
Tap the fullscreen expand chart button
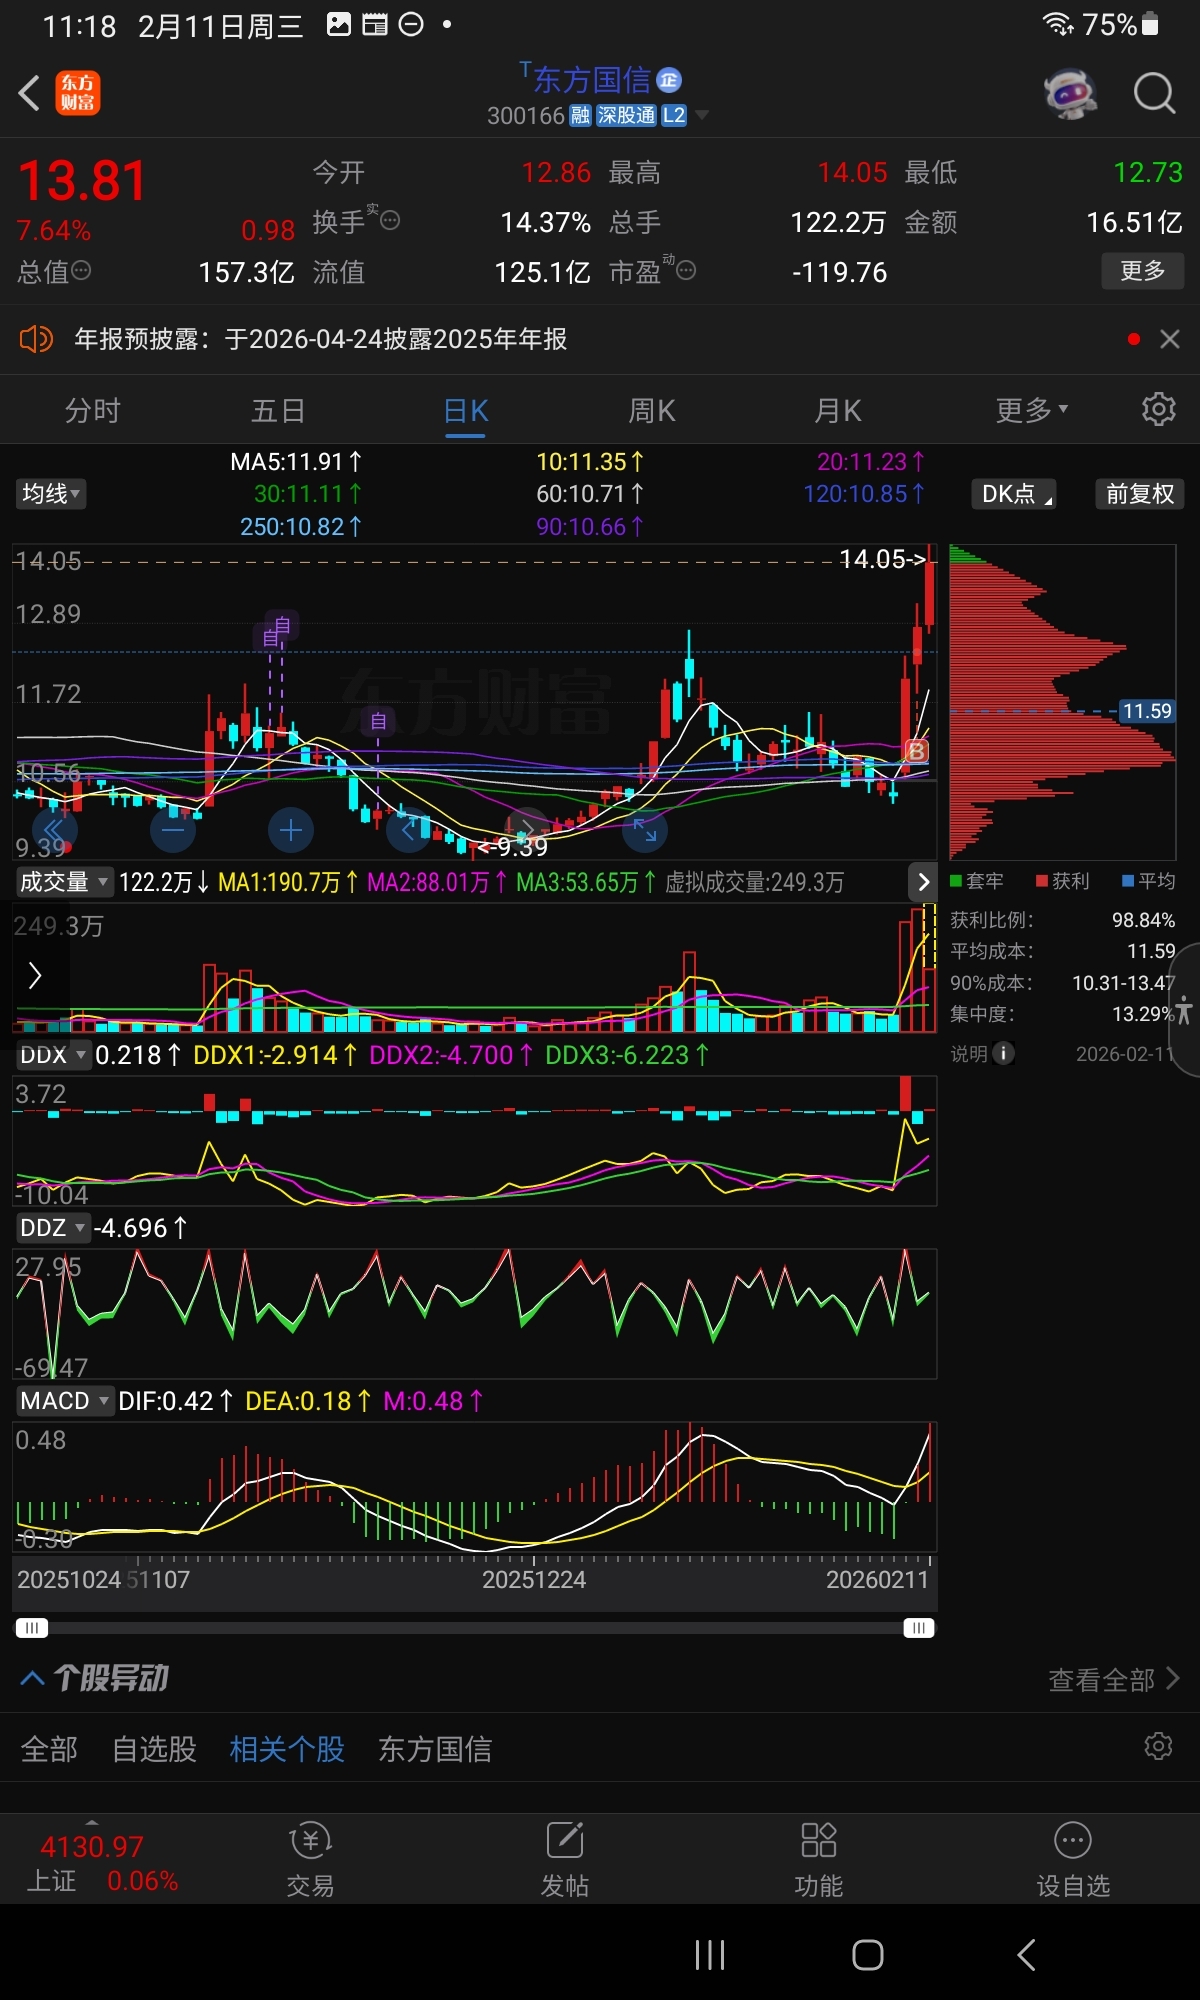click(645, 829)
